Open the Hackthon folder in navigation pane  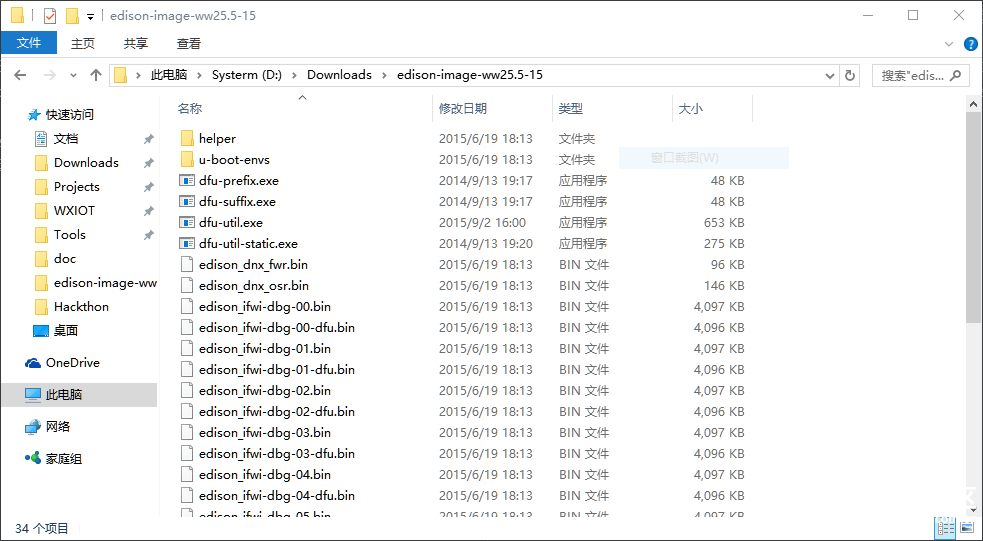coord(81,307)
